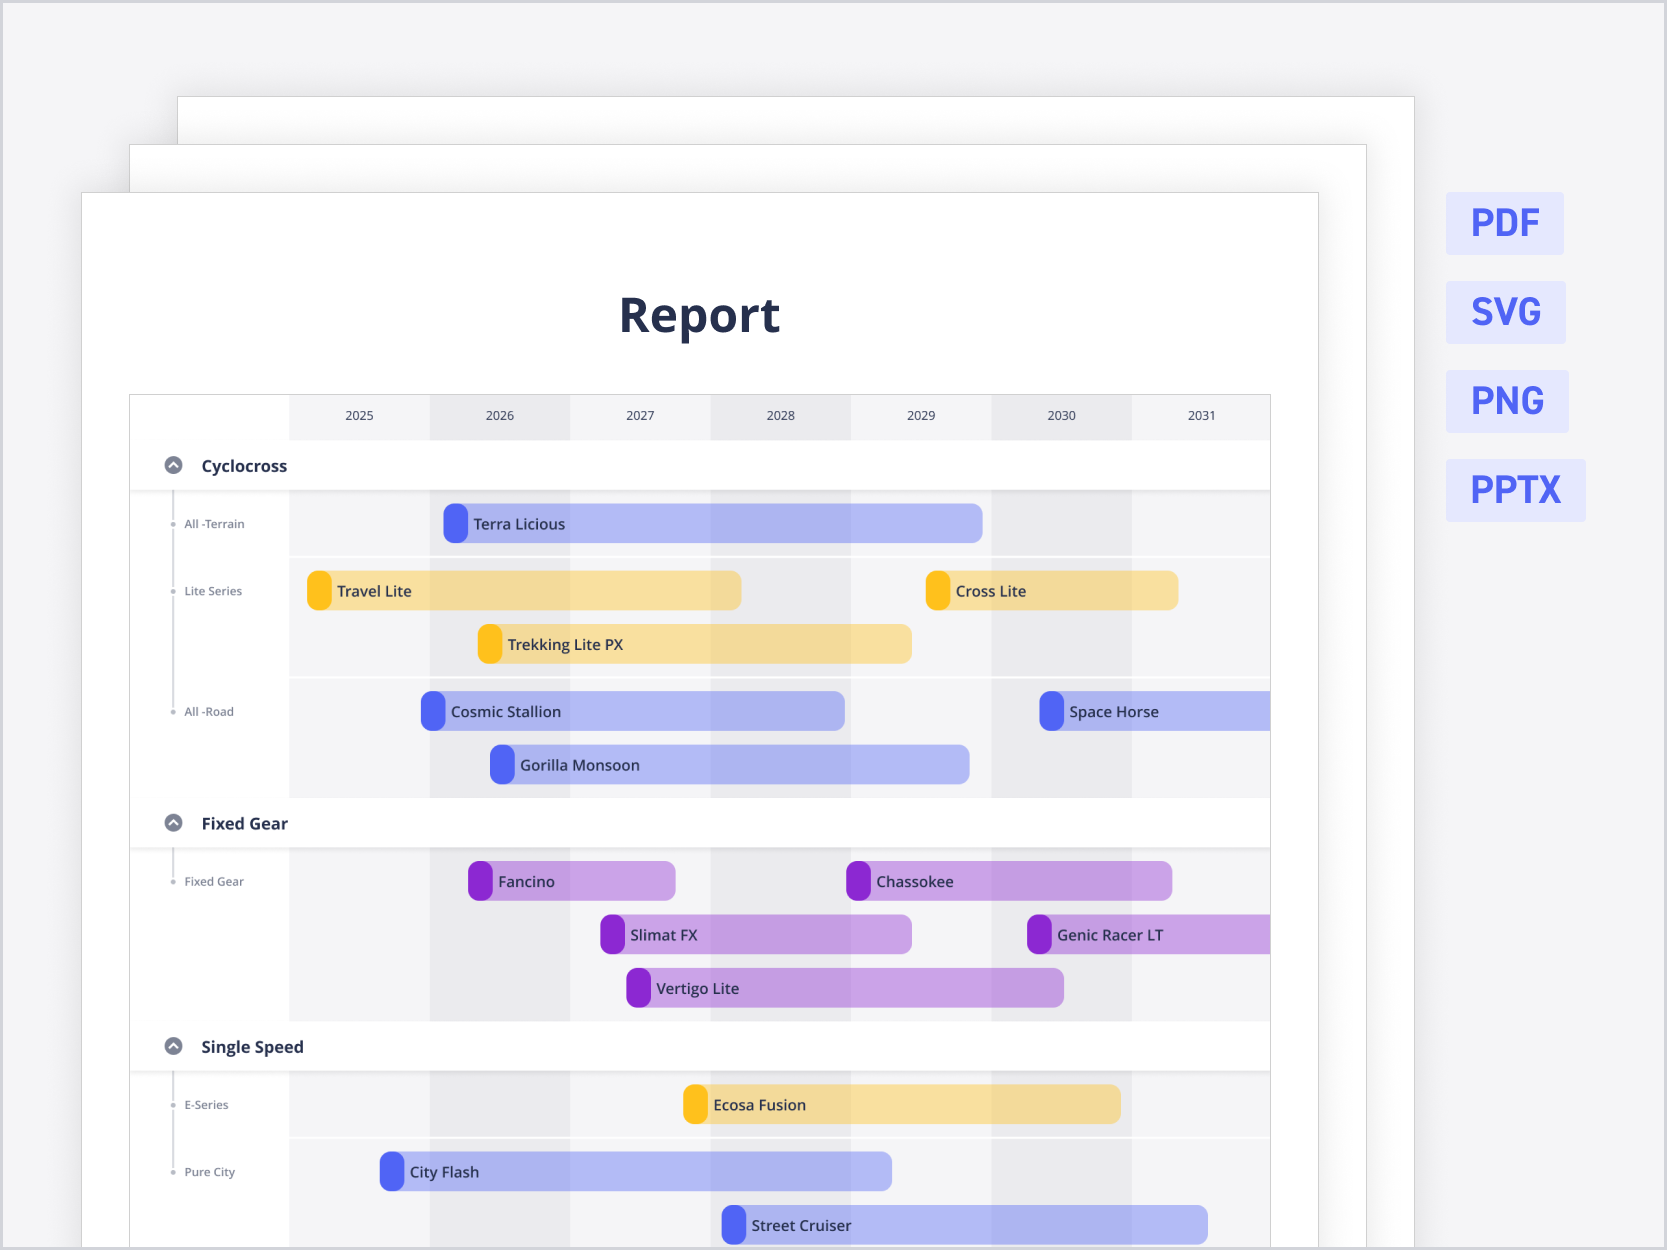1667x1250 pixels.
Task: Select the Gorilla Monsoon timeline bar
Action: pyautogui.click(x=730, y=765)
